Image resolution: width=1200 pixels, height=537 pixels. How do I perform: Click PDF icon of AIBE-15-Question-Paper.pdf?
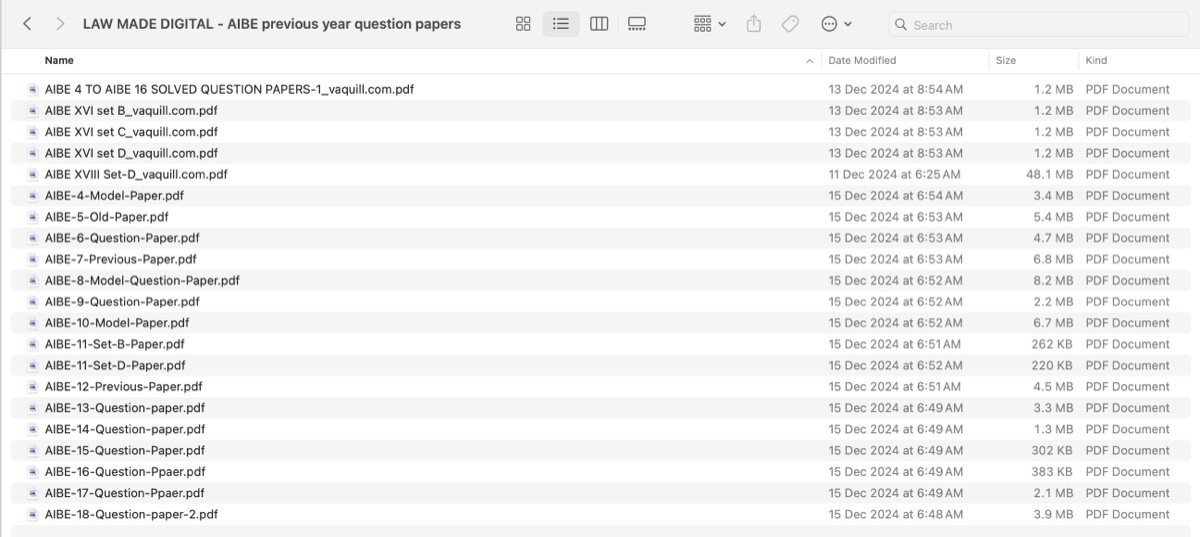[x=33, y=451]
